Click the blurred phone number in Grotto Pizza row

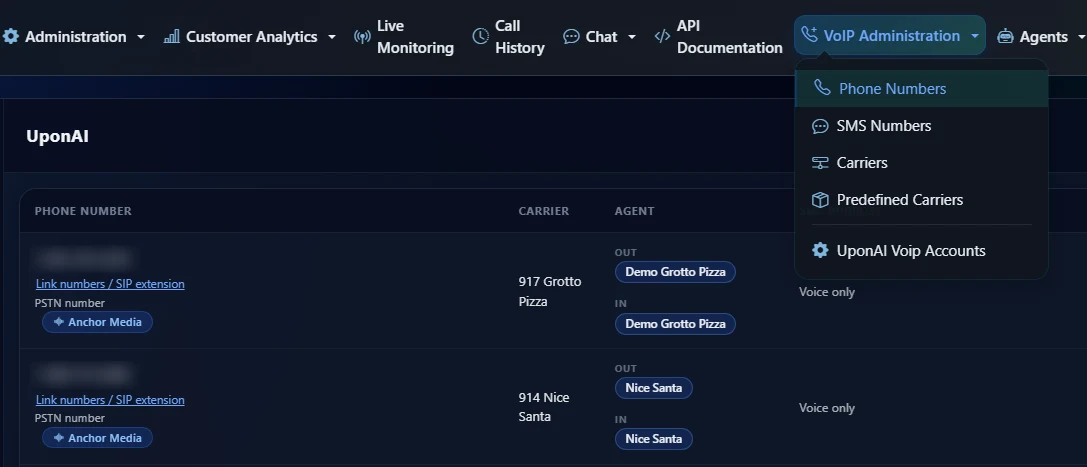(83, 258)
